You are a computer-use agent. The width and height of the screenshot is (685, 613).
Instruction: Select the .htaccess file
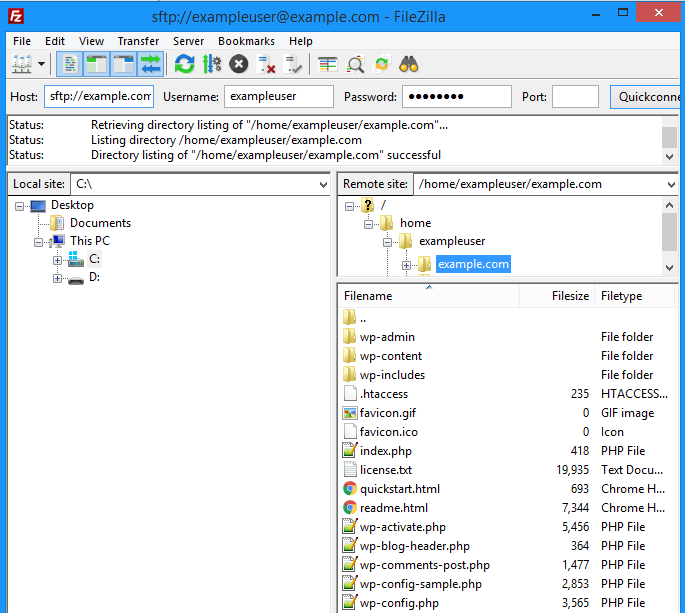tap(508, 394)
